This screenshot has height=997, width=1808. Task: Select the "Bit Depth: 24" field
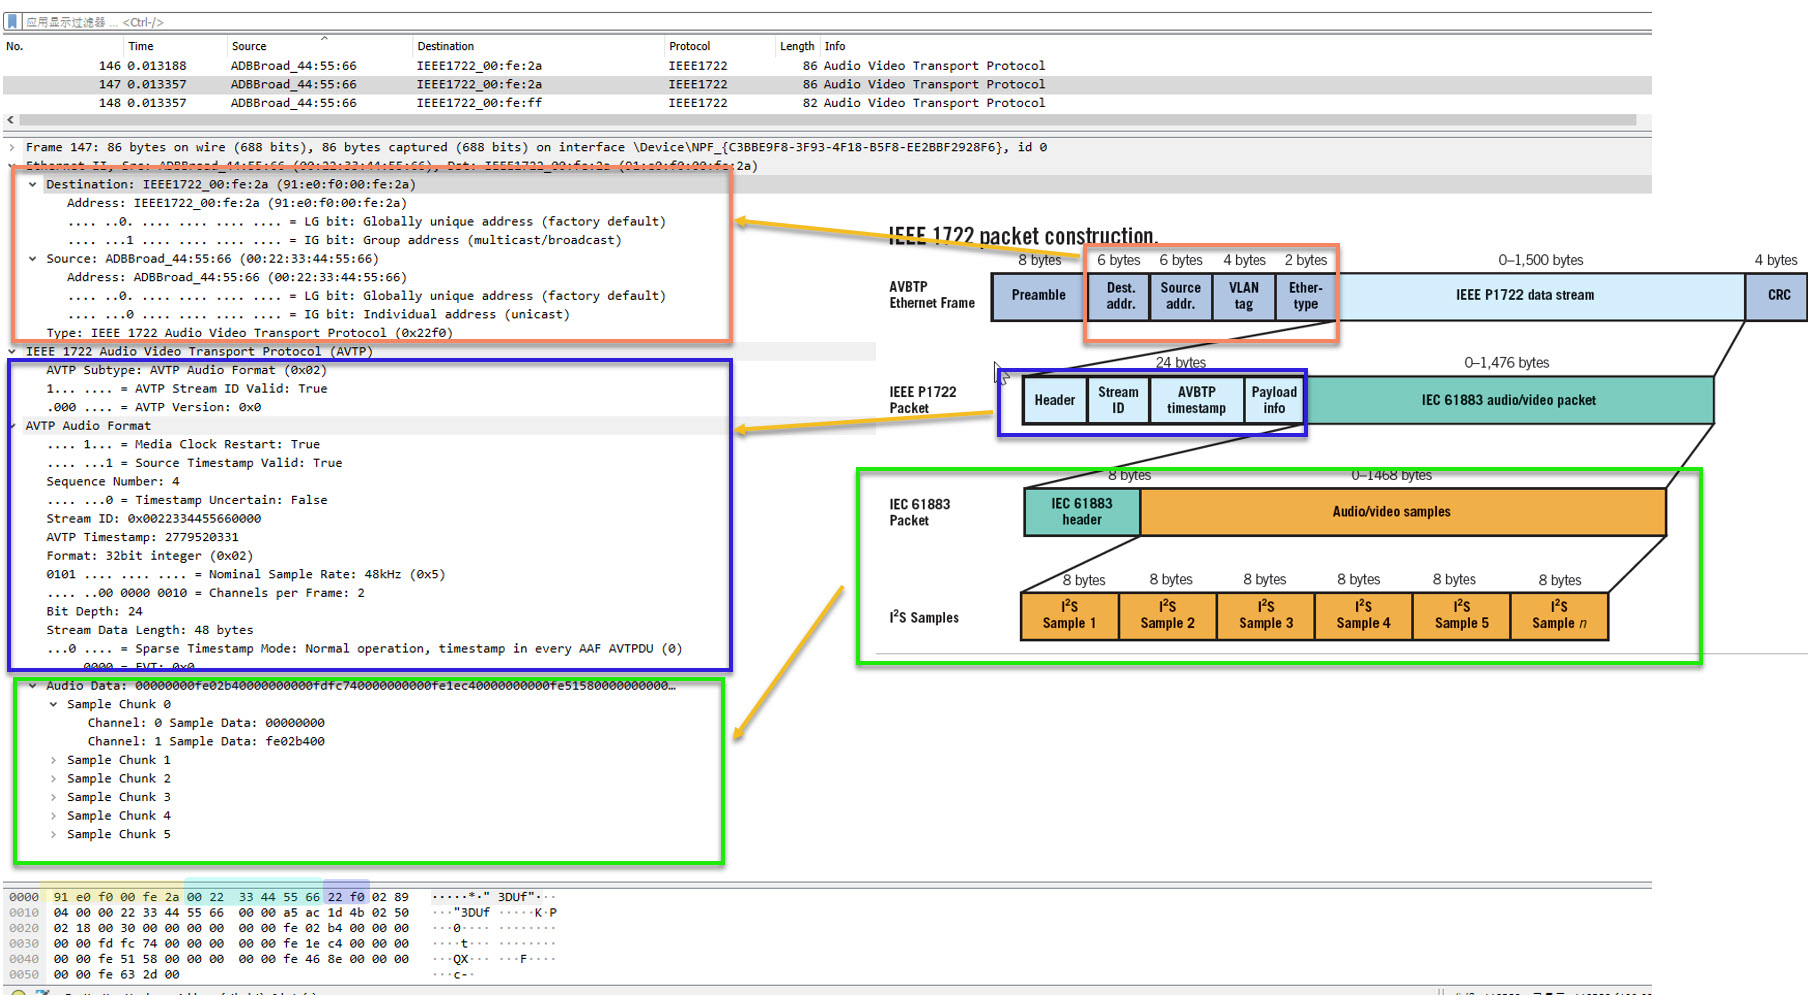(100, 611)
